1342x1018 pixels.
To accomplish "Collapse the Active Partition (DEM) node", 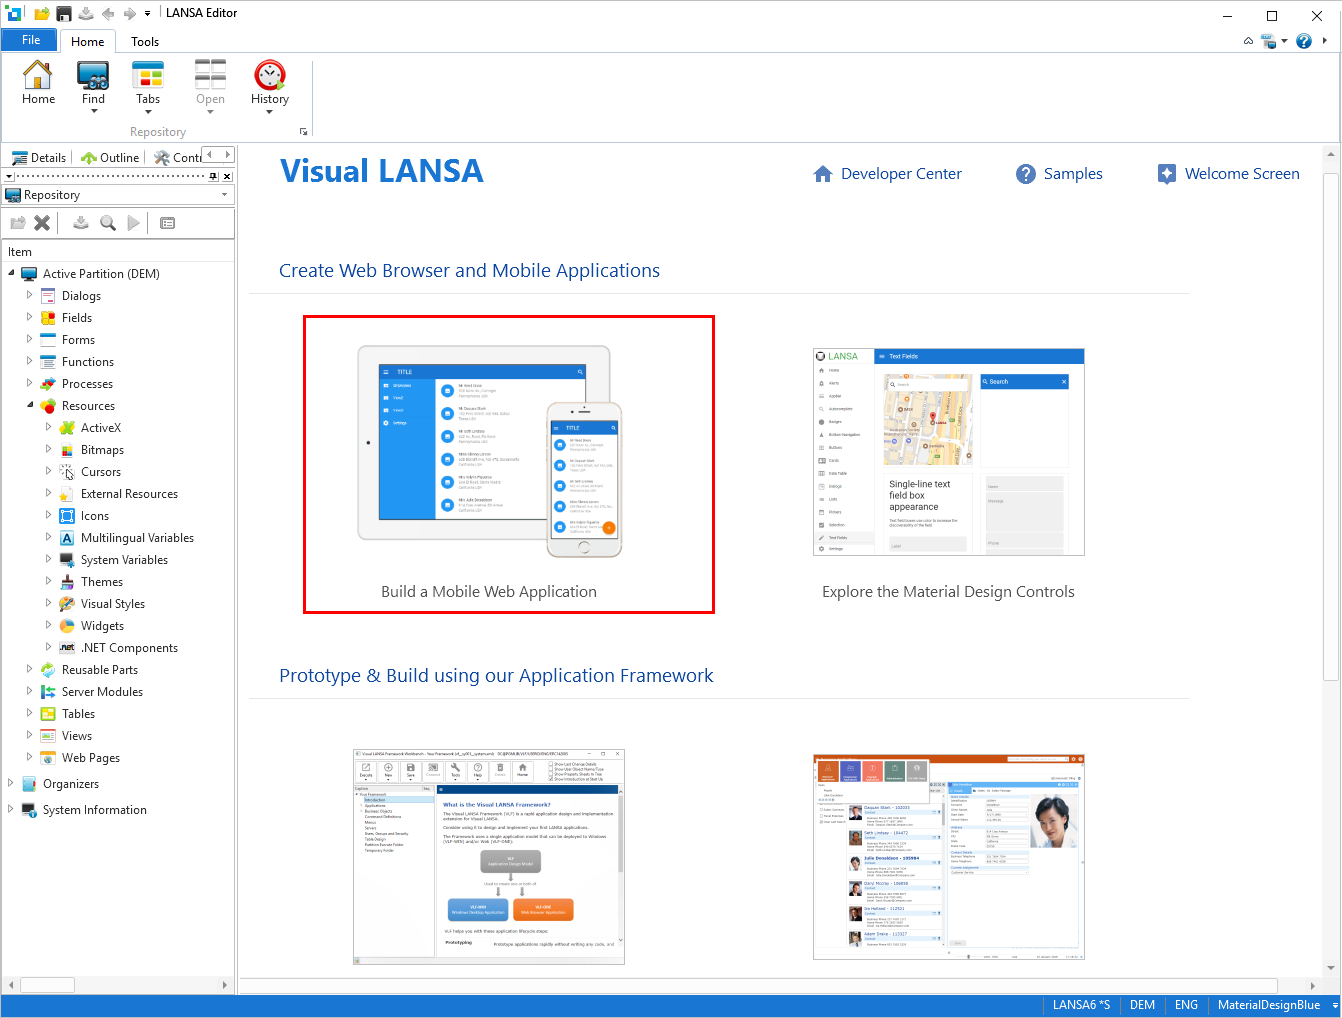I will pos(11,273).
